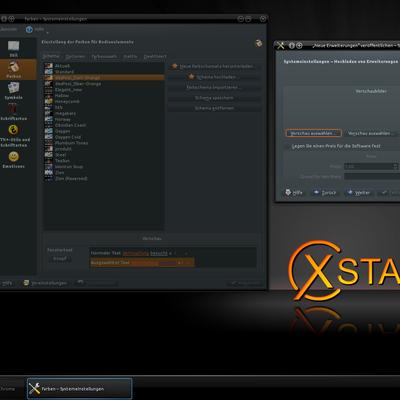Click wrench icon in Farben taskbar entry
400x400 pixels.
34,388
